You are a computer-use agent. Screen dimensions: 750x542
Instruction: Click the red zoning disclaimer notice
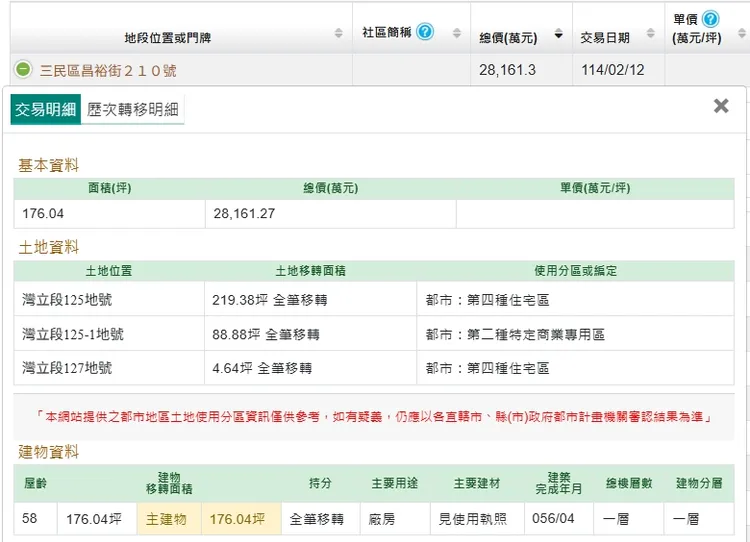(x=374, y=417)
